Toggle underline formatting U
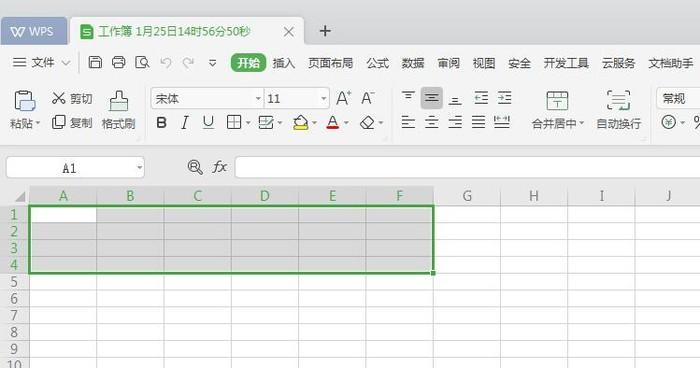This screenshot has height=368, width=700. pyautogui.click(x=208, y=122)
